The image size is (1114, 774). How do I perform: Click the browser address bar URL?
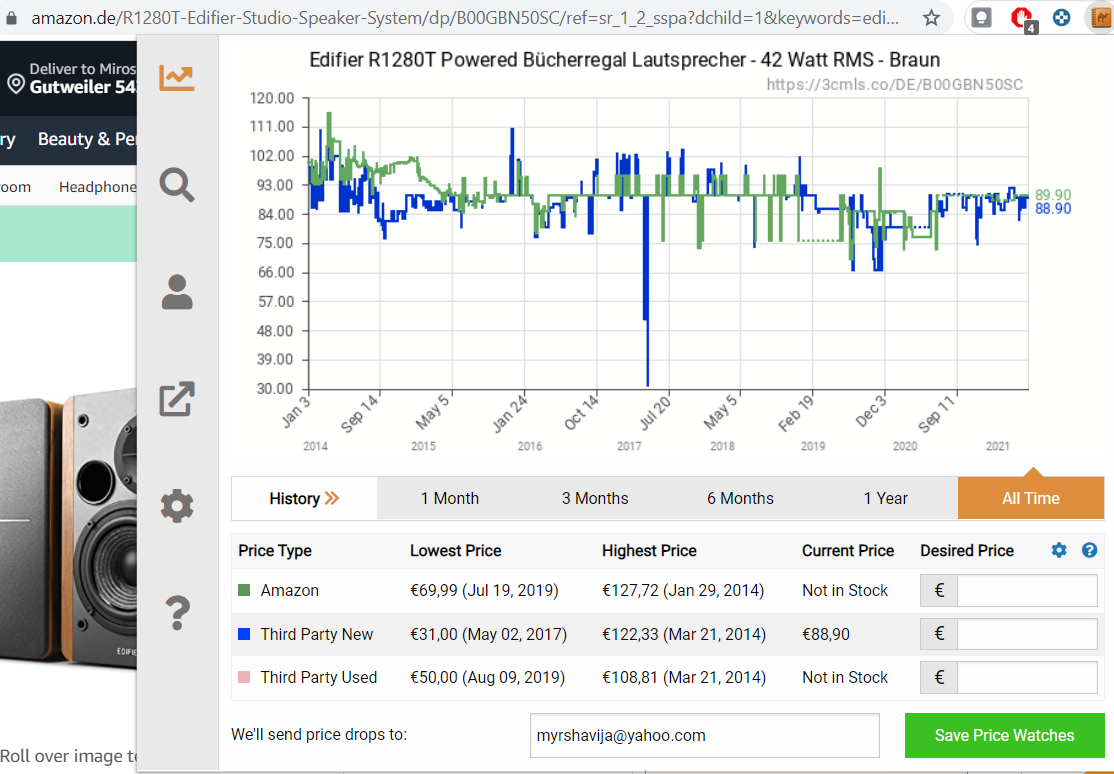[x=465, y=18]
